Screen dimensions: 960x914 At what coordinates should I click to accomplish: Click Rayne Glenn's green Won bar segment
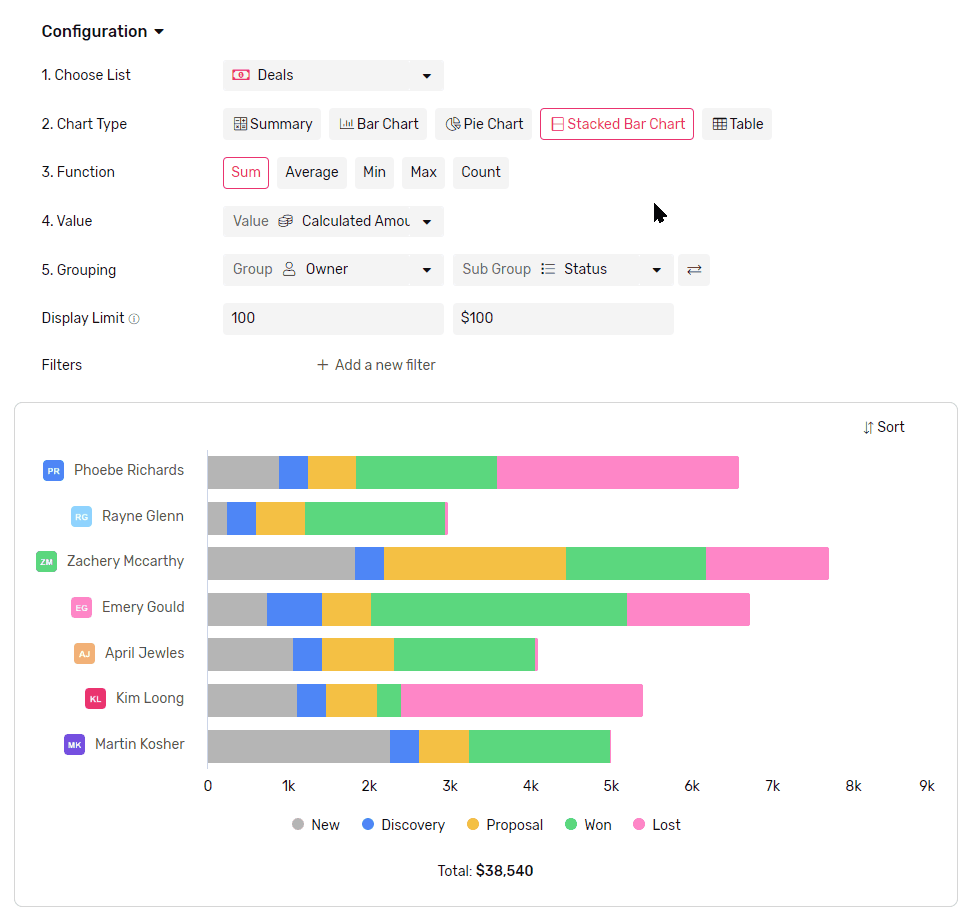tap(375, 519)
